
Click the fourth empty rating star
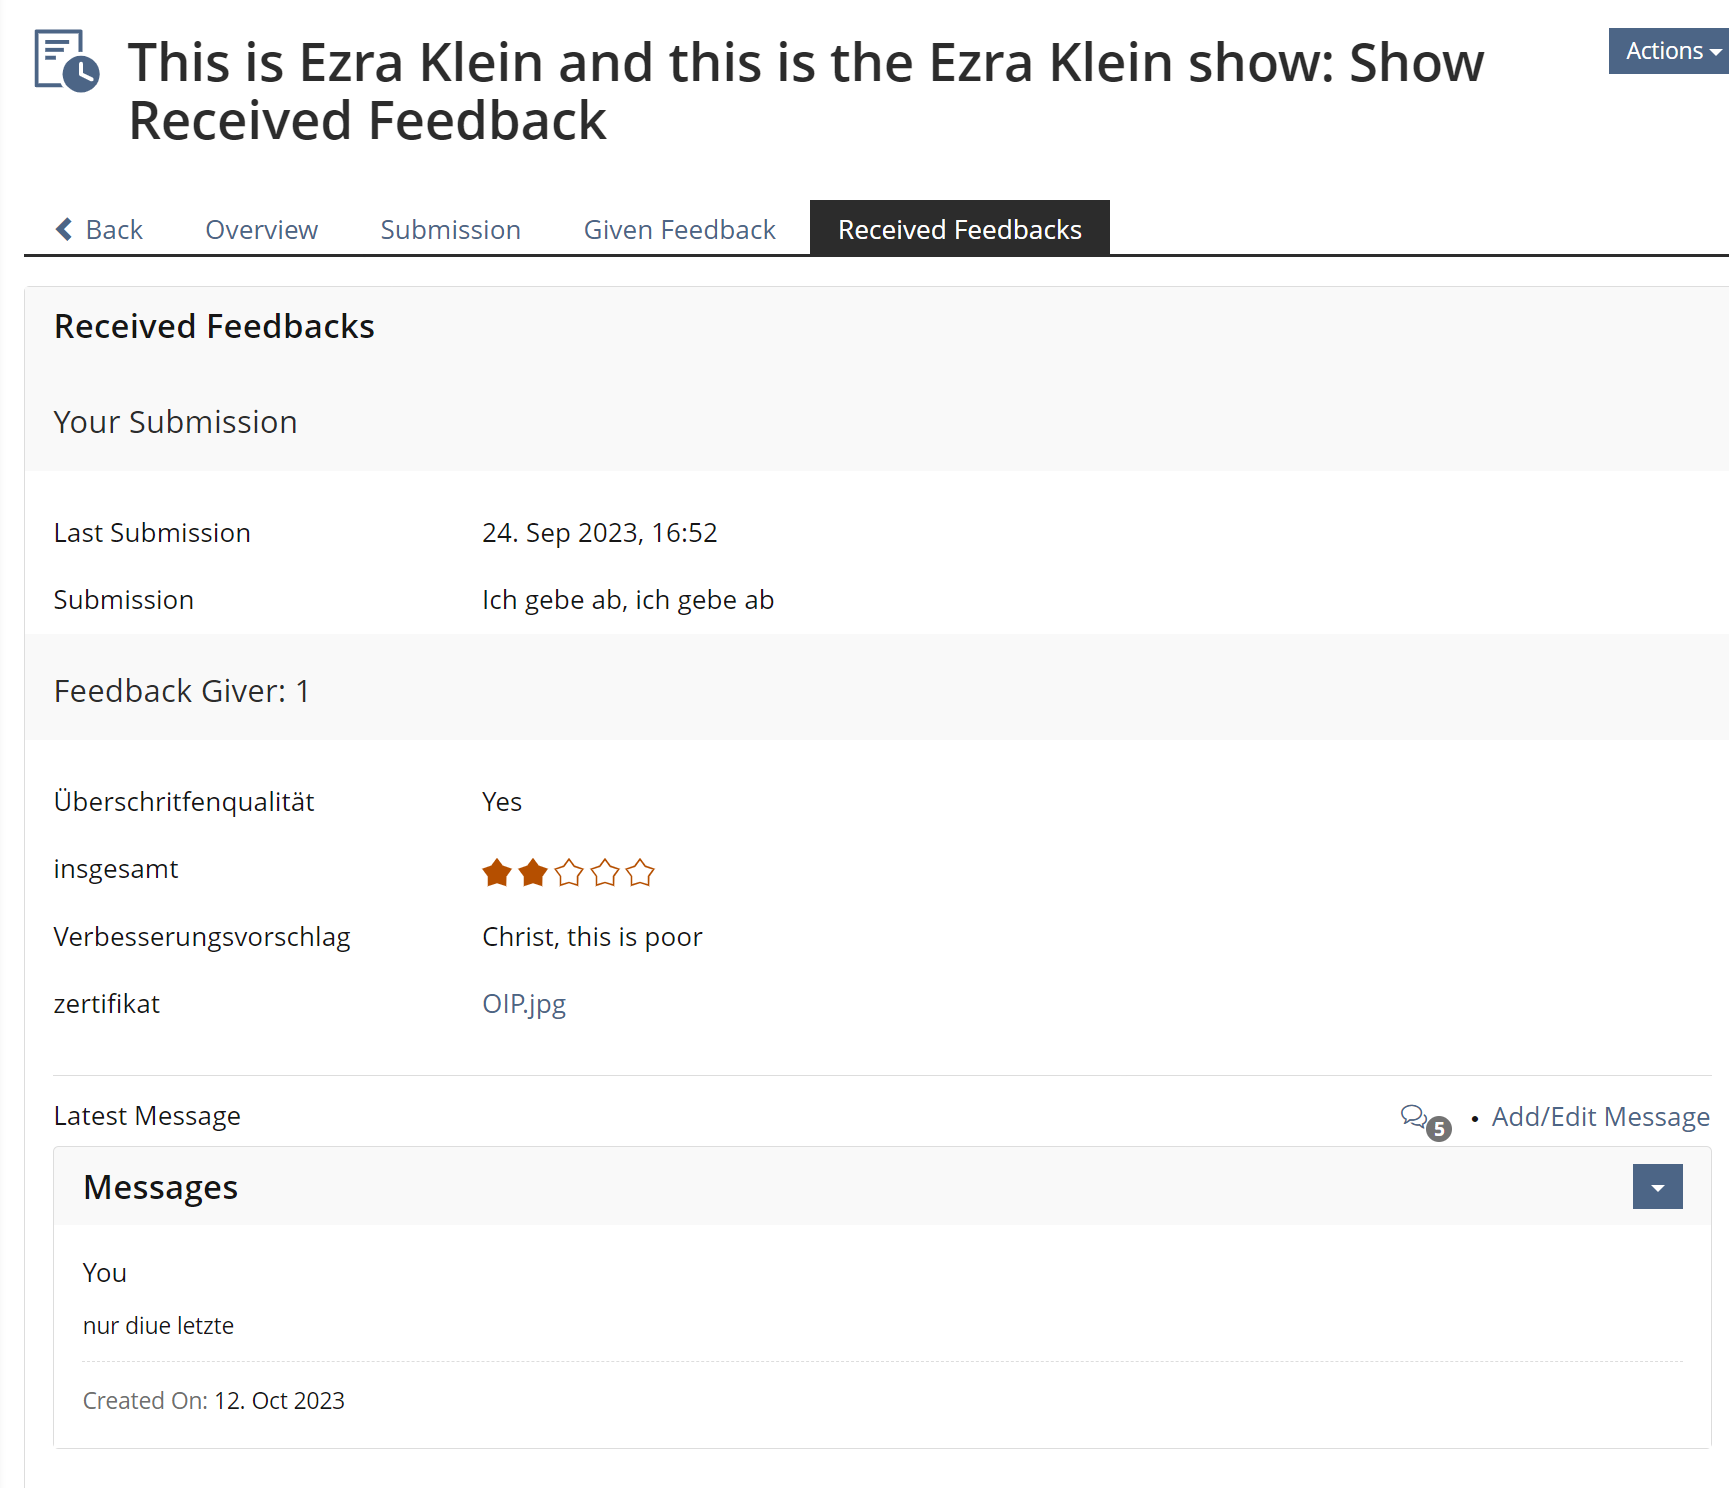(x=605, y=873)
